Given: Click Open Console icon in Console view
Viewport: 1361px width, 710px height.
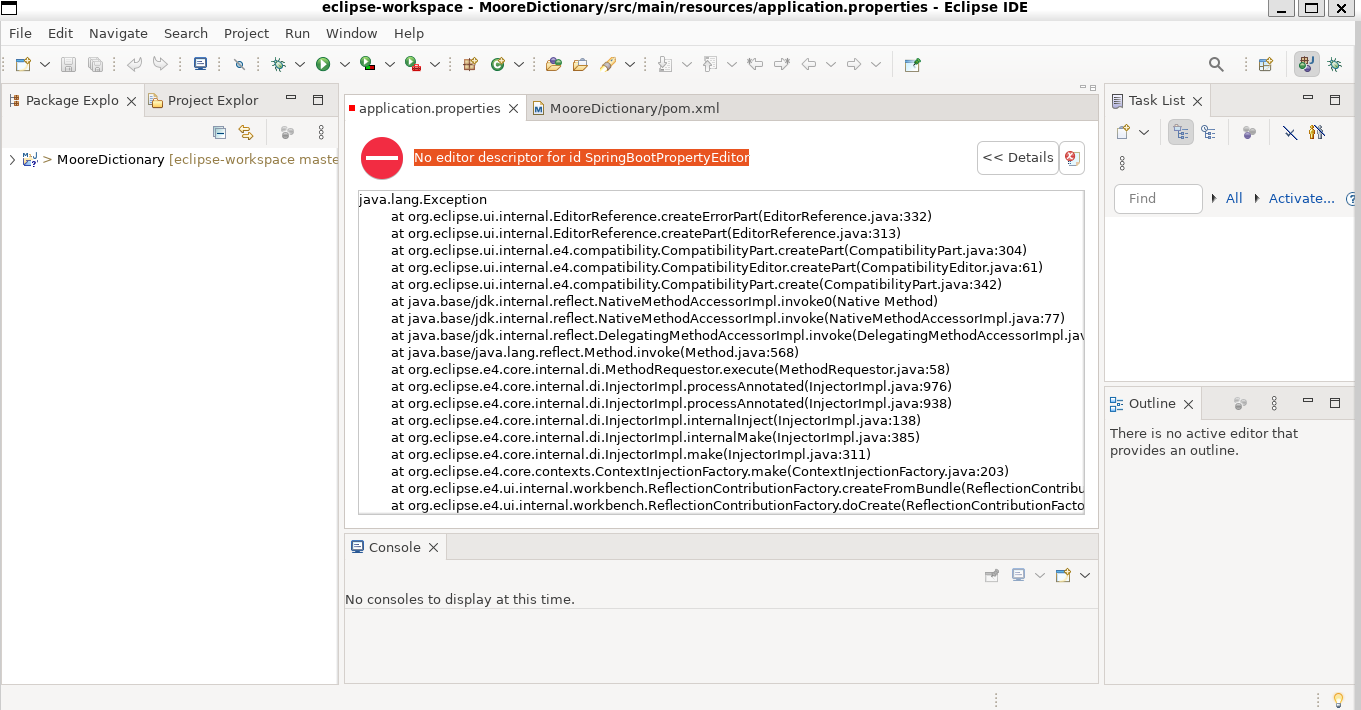Looking at the screenshot, I should [x=1063, y=575].
